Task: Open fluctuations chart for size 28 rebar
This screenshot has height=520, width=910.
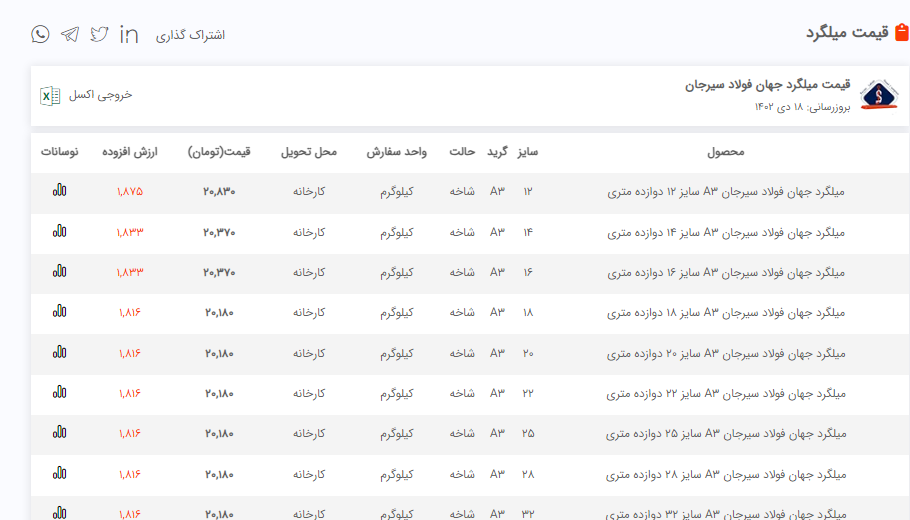Action: point(60,472)
